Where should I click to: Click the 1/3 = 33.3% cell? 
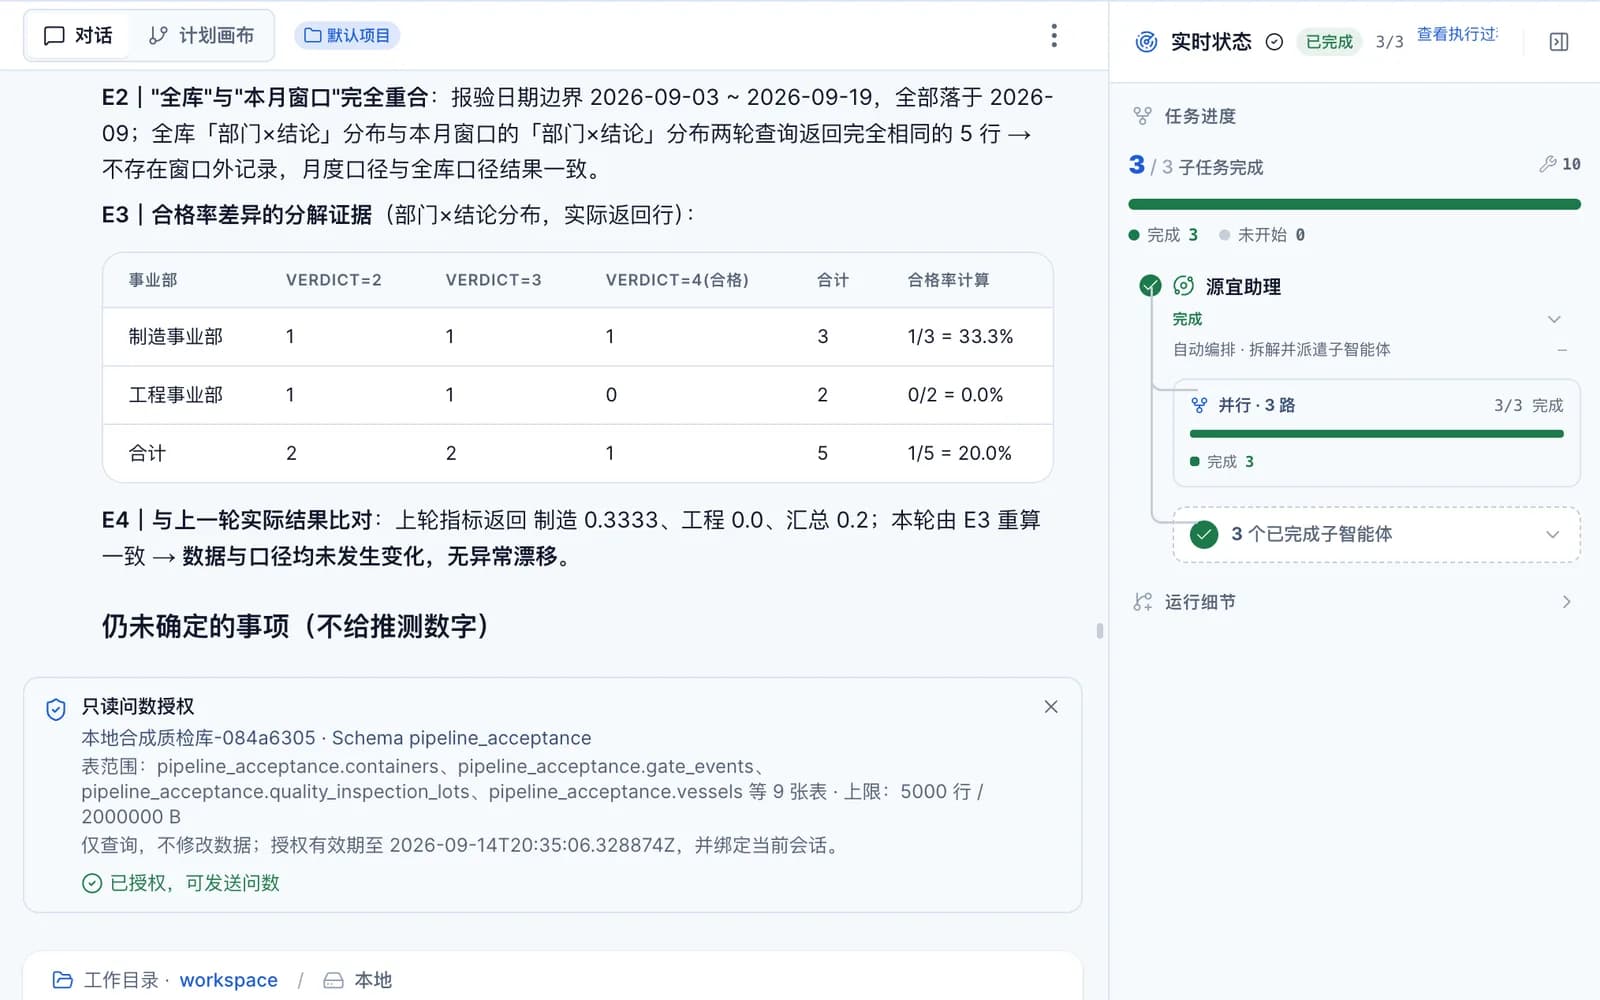960,337
